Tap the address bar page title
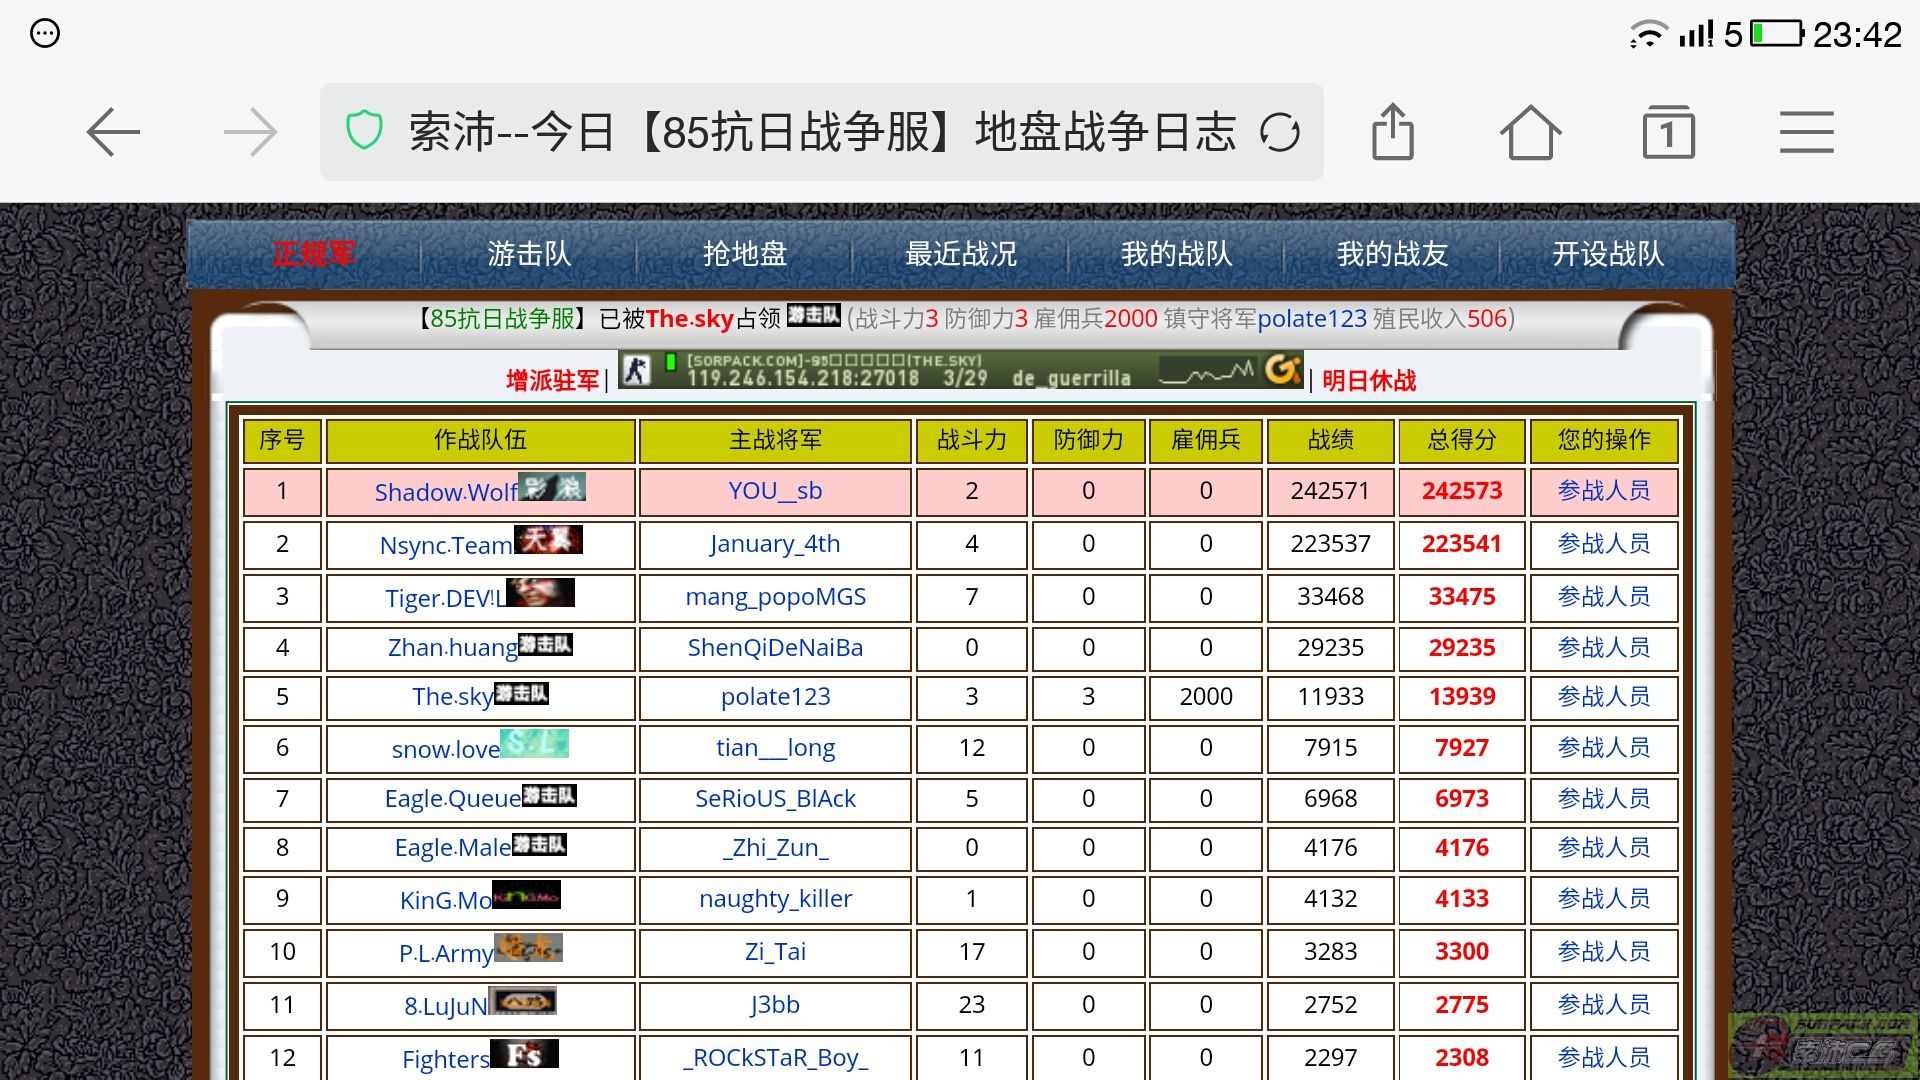Screen dimensions: 1920x1080 pos(820,132)
